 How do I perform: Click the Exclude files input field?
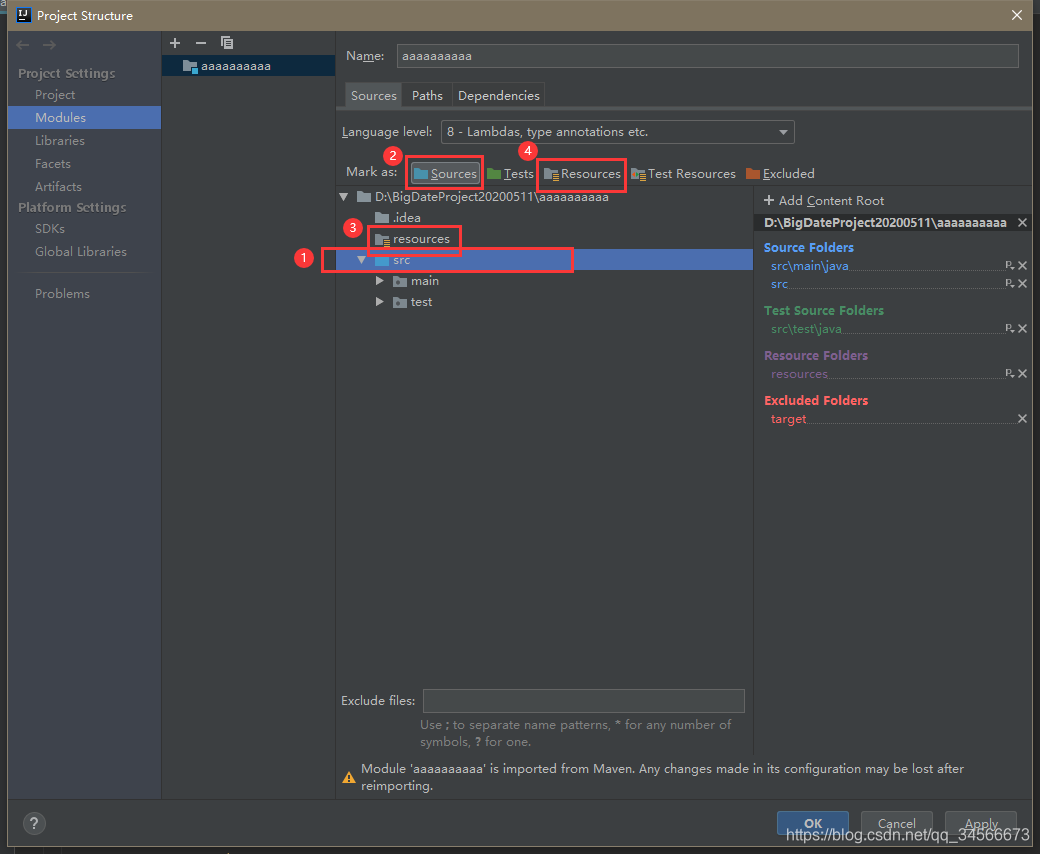[x=584, y=701]
